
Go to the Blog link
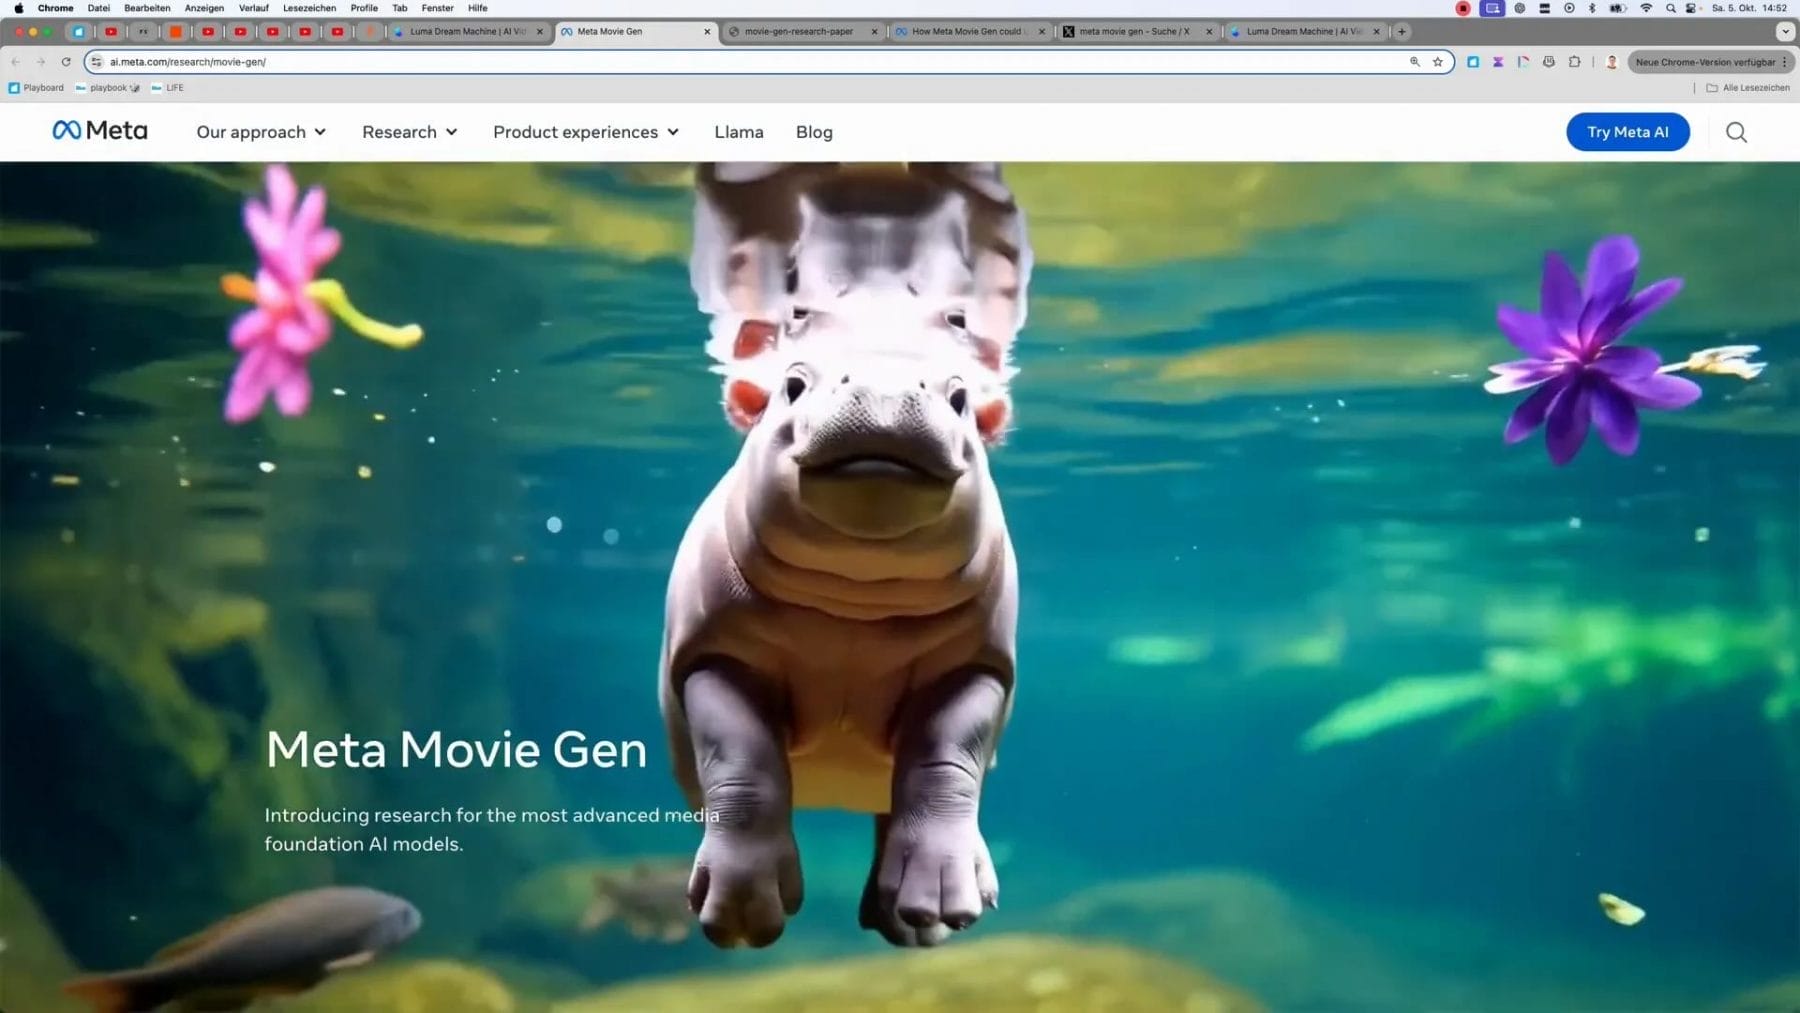(813, 132)
